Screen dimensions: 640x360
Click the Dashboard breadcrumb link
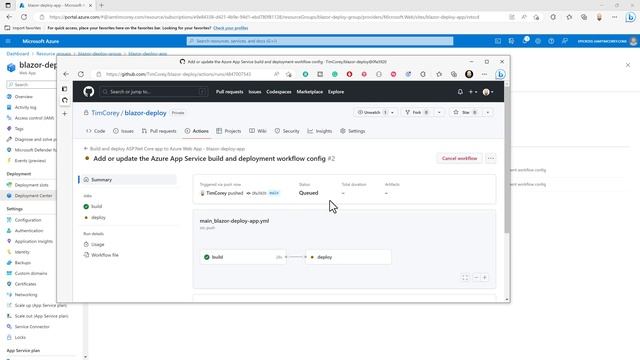(x=18, y=54)
